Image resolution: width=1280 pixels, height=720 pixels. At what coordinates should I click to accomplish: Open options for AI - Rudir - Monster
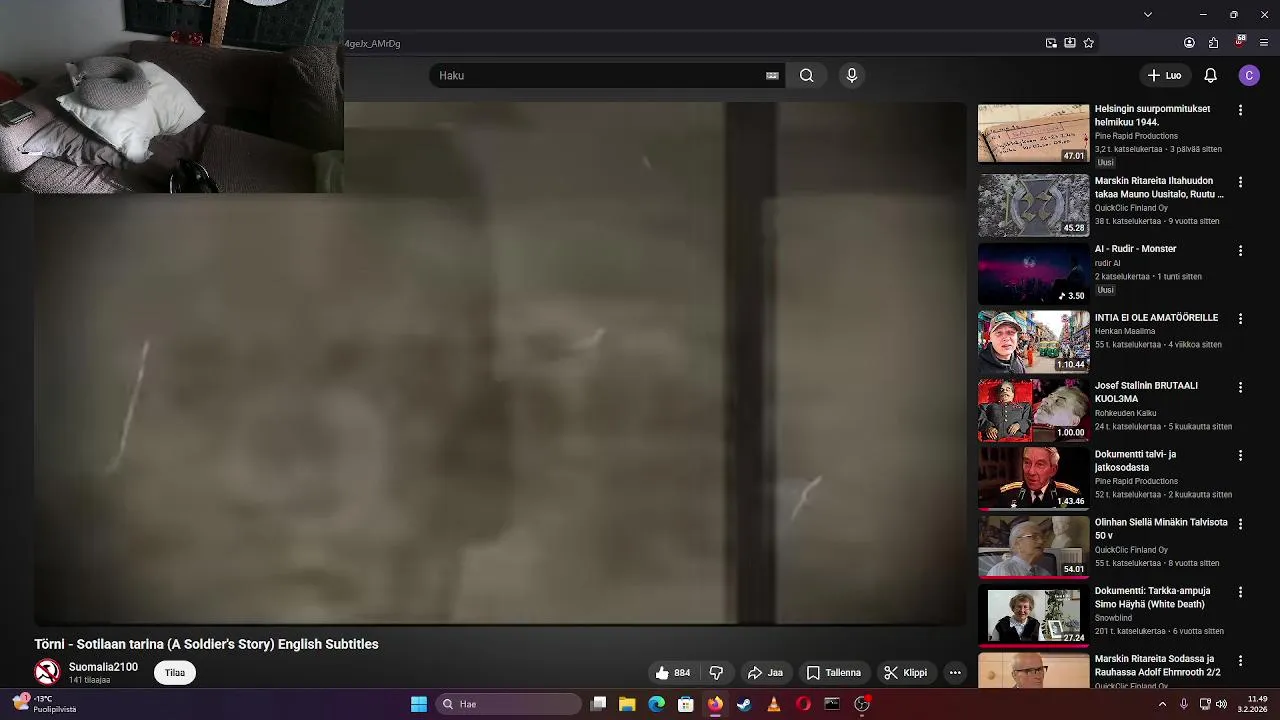pos(1240,250)
